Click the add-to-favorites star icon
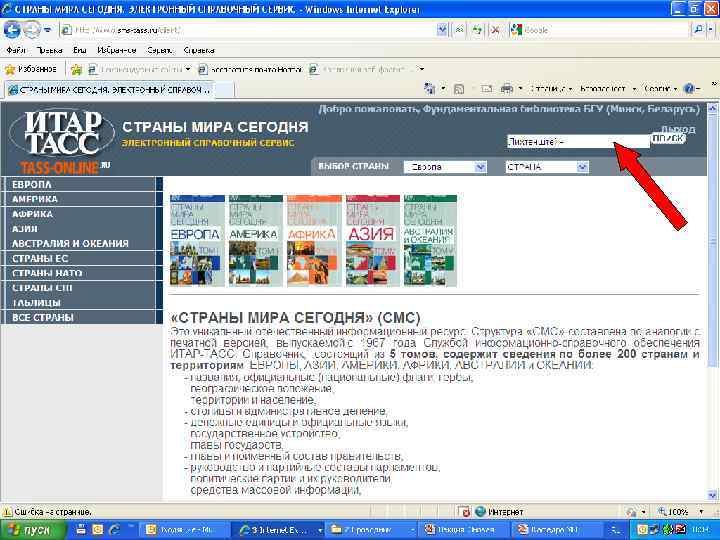The width and height of the screenshot is (720, 540). coord(76,69)
